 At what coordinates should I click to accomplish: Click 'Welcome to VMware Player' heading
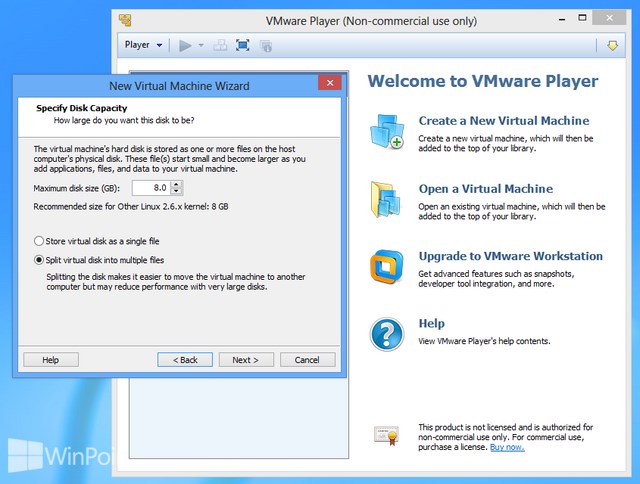coord(483,81)
